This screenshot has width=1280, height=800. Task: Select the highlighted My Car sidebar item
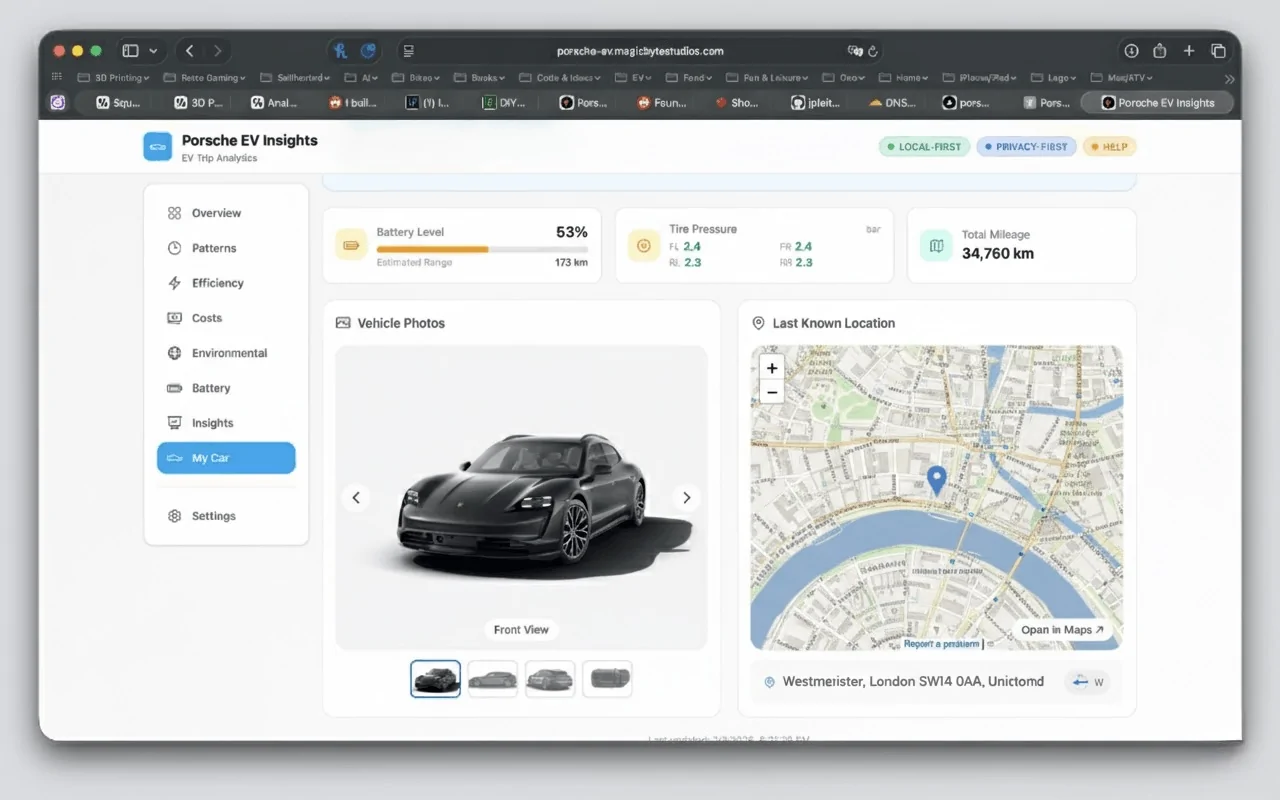click(226, 458)
